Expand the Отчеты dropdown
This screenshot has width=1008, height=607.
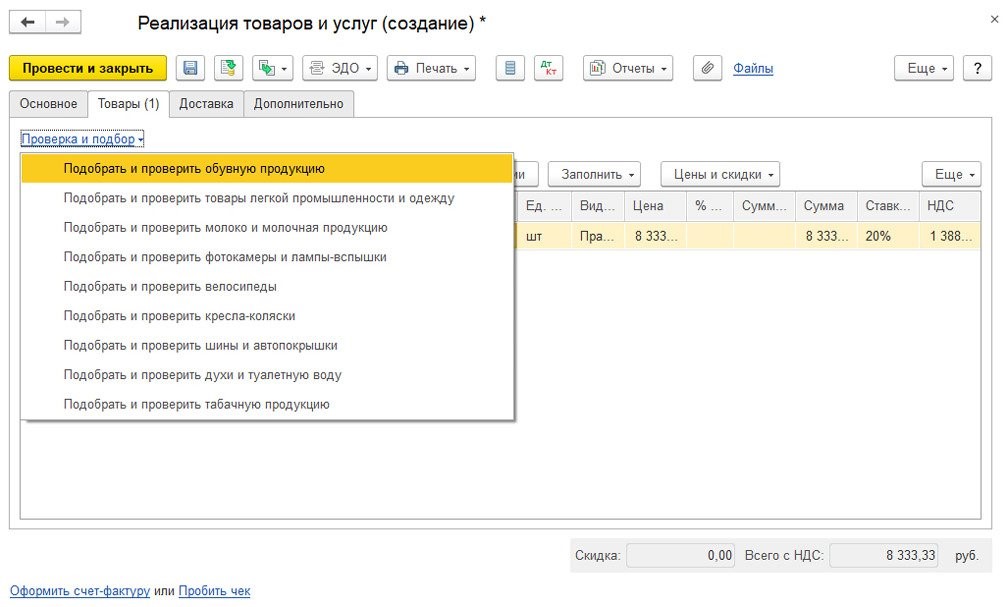[x=628, y=68]
